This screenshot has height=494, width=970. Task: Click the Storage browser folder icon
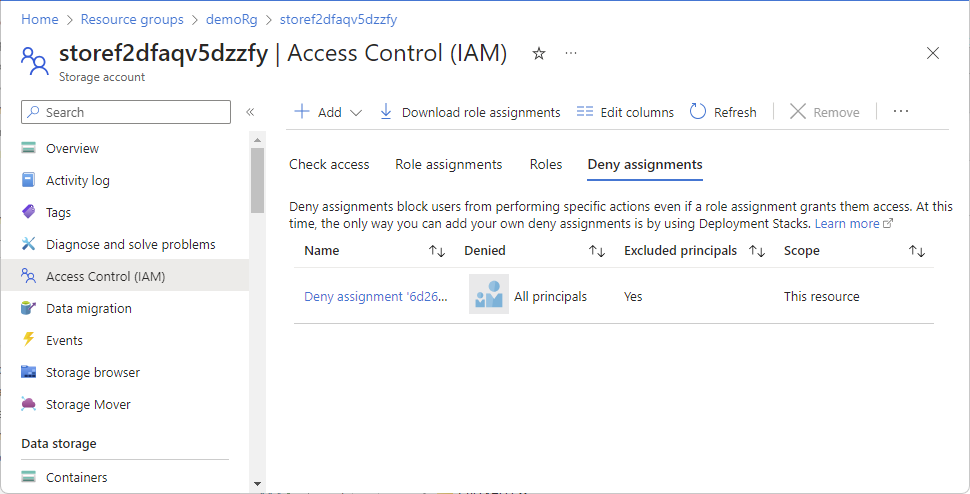[28, 372]
